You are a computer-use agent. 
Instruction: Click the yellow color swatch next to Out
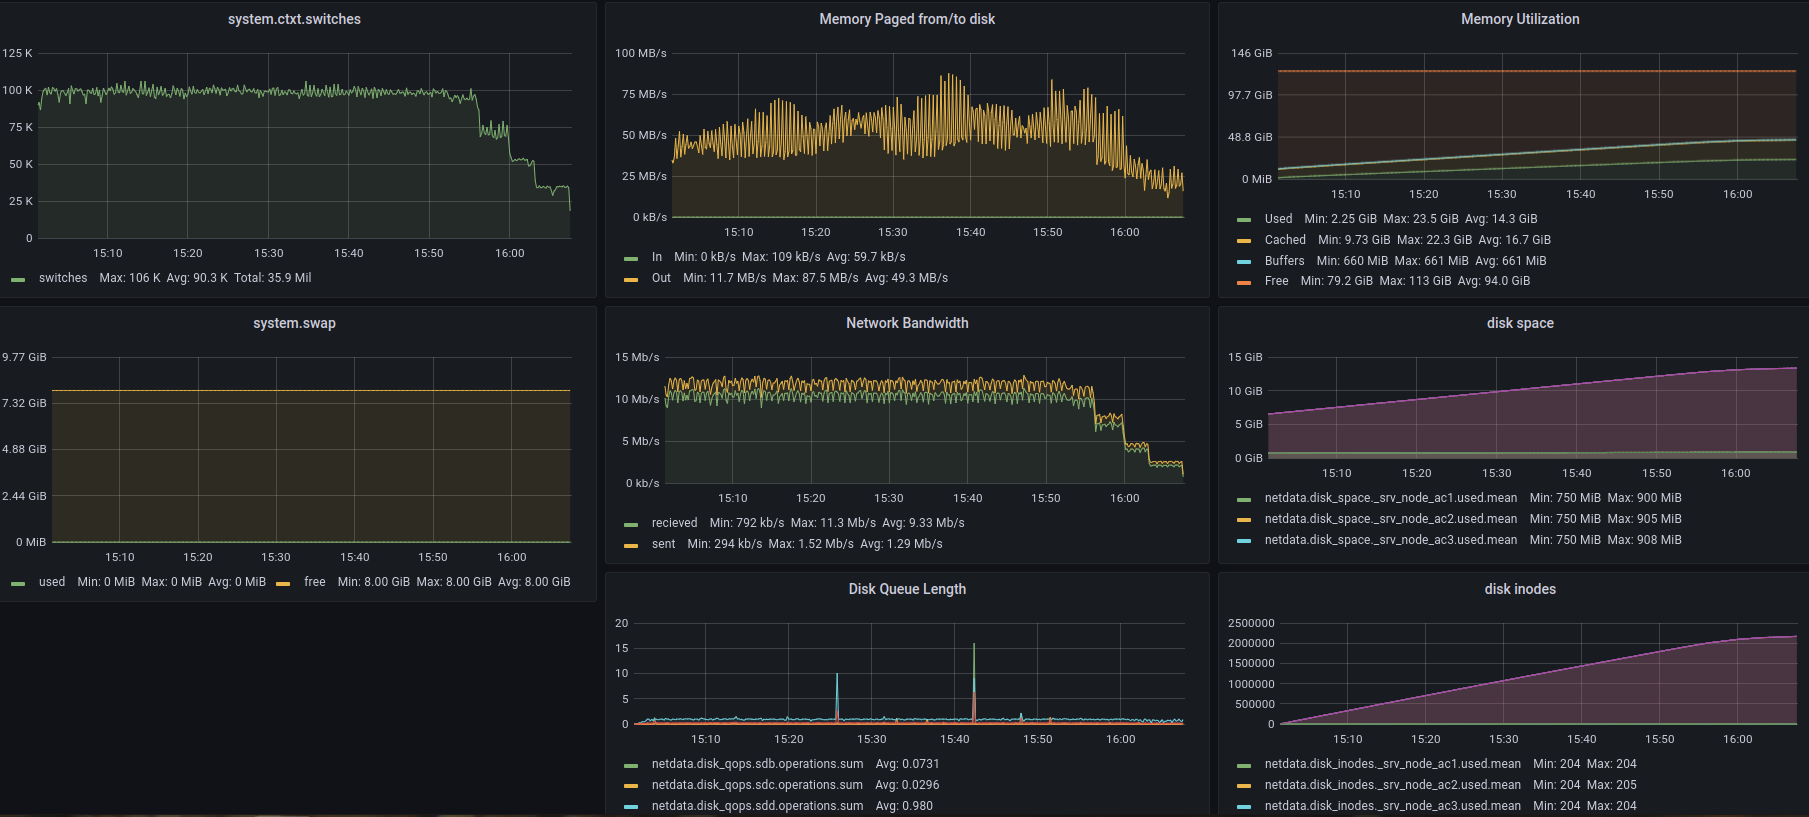click(631, 279)
